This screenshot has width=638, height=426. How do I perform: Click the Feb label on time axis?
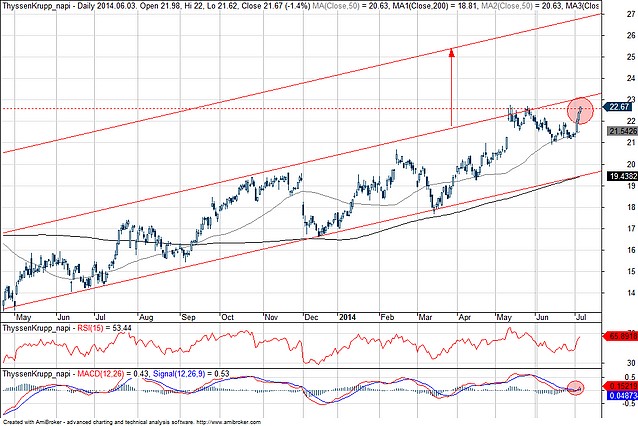click(x=387, y=317)
